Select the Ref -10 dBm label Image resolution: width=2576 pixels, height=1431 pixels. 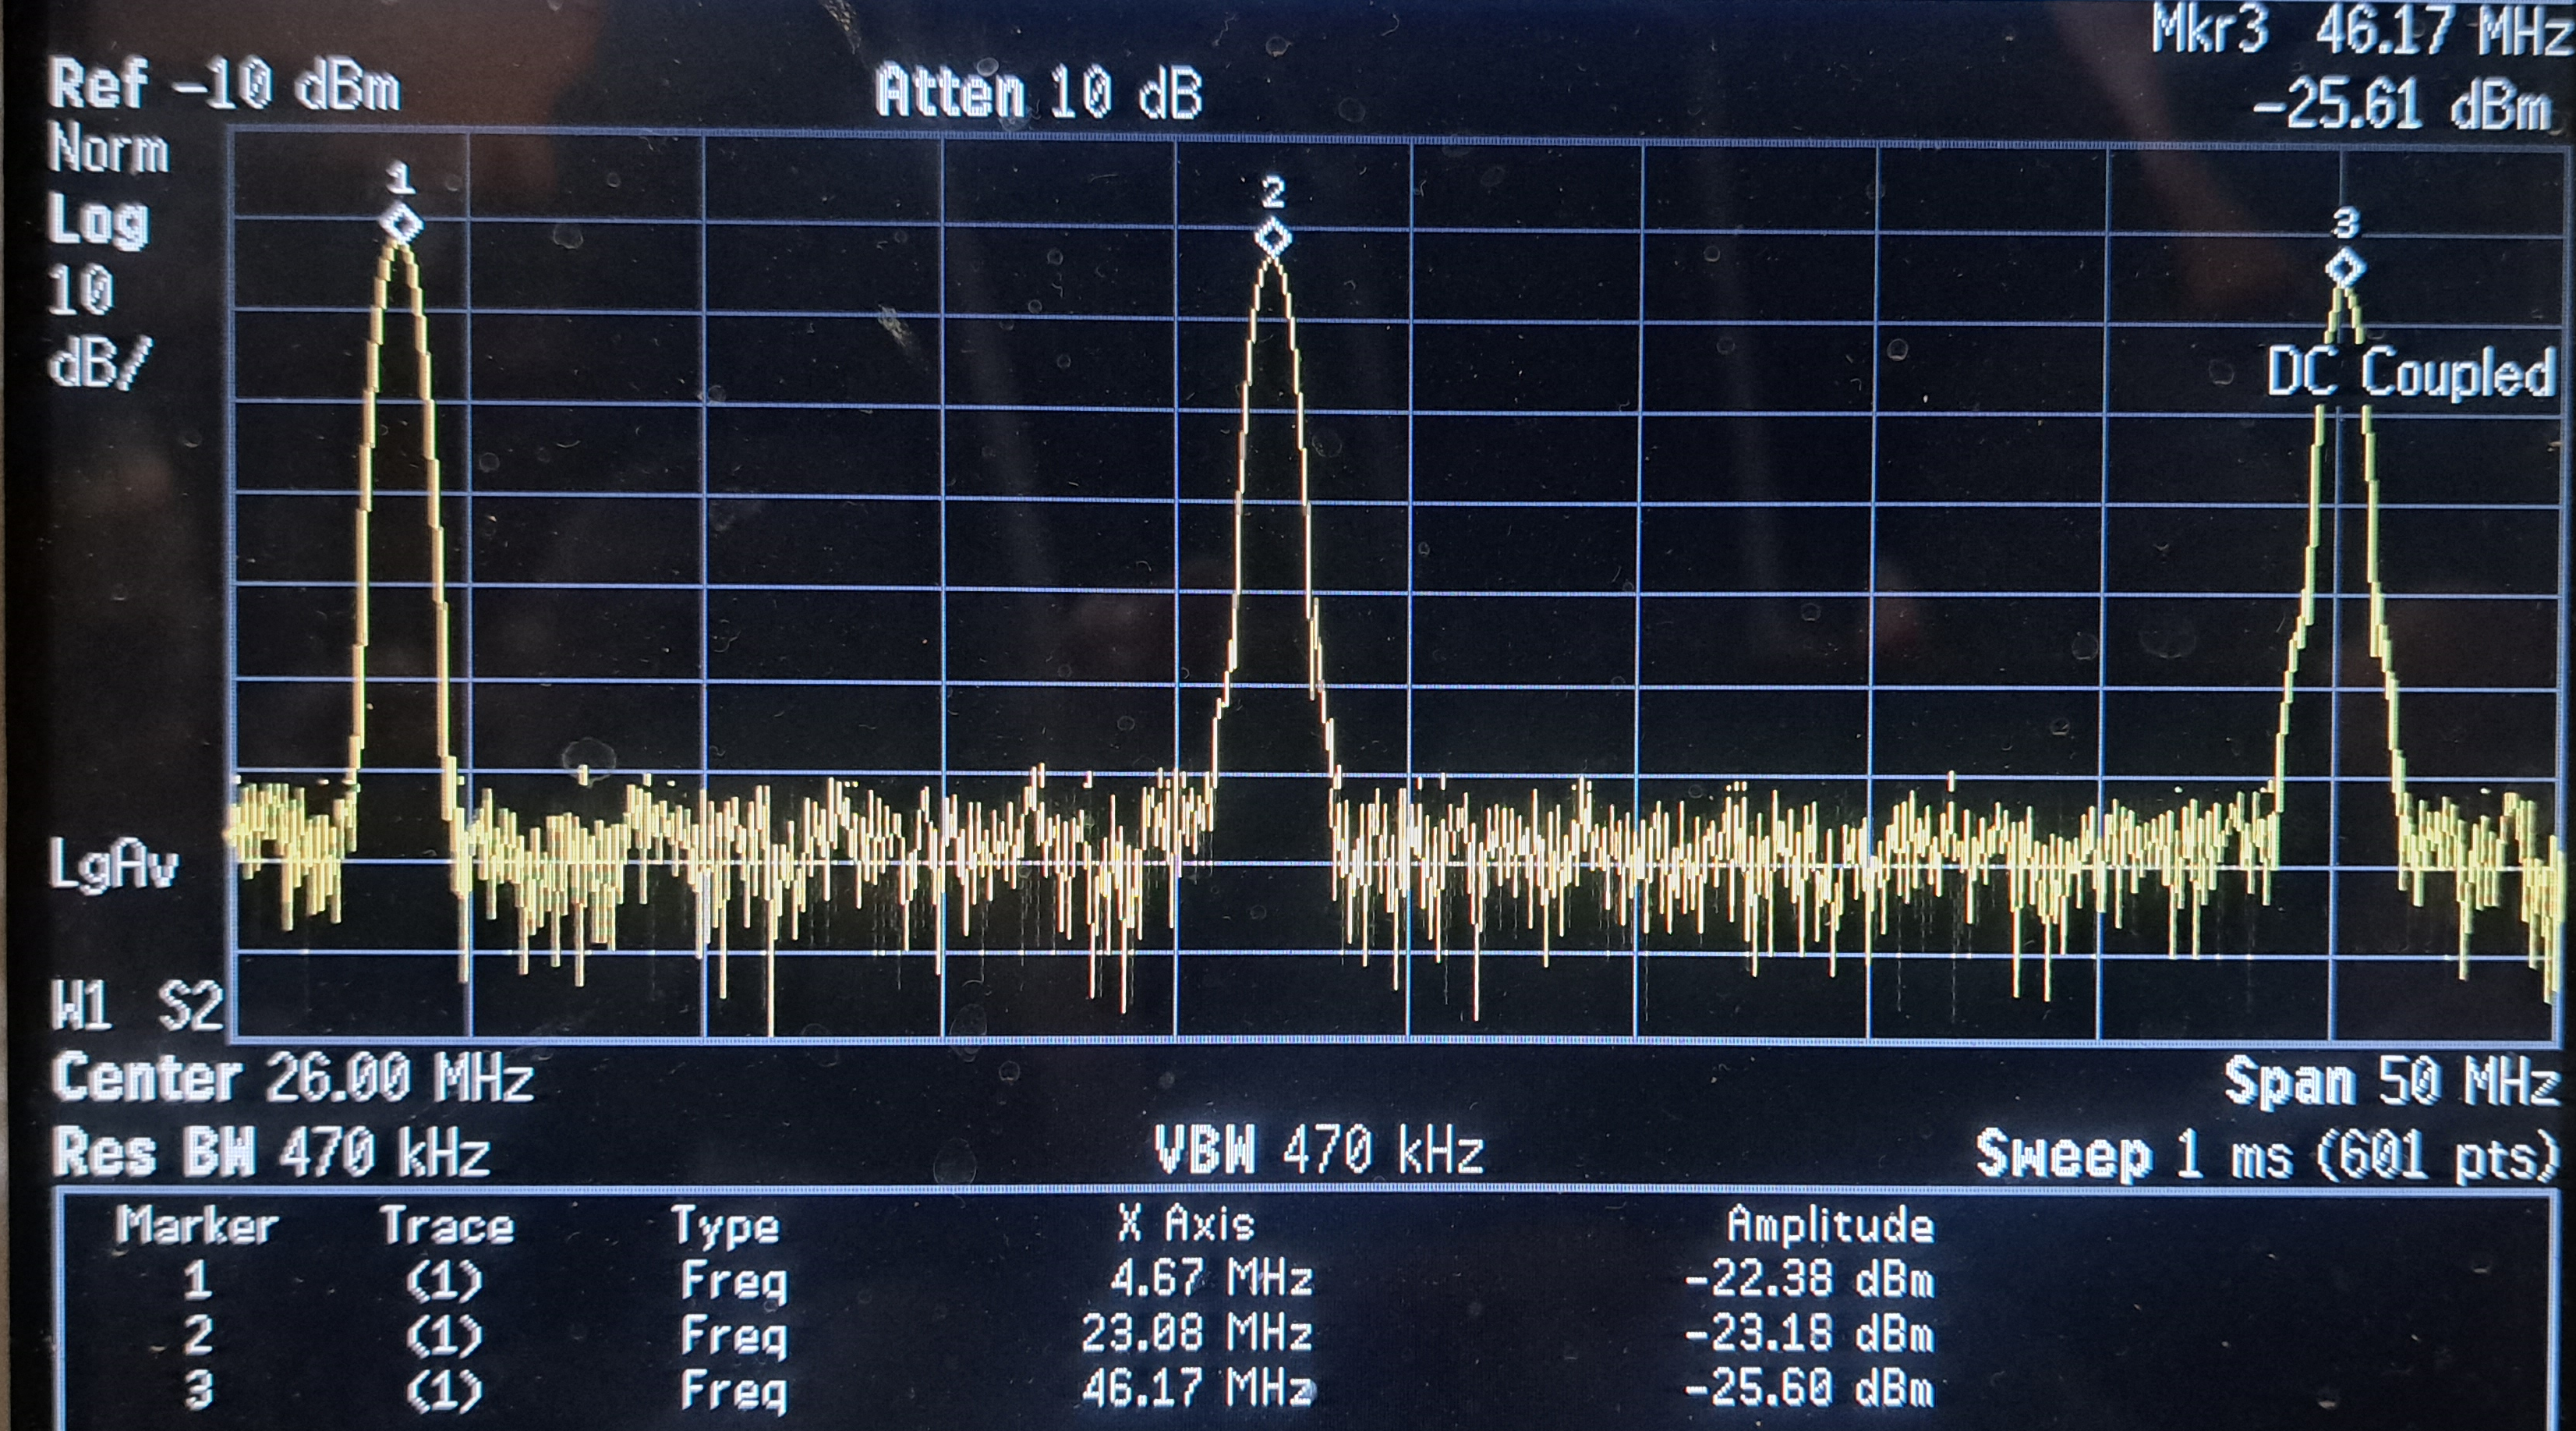224,86
